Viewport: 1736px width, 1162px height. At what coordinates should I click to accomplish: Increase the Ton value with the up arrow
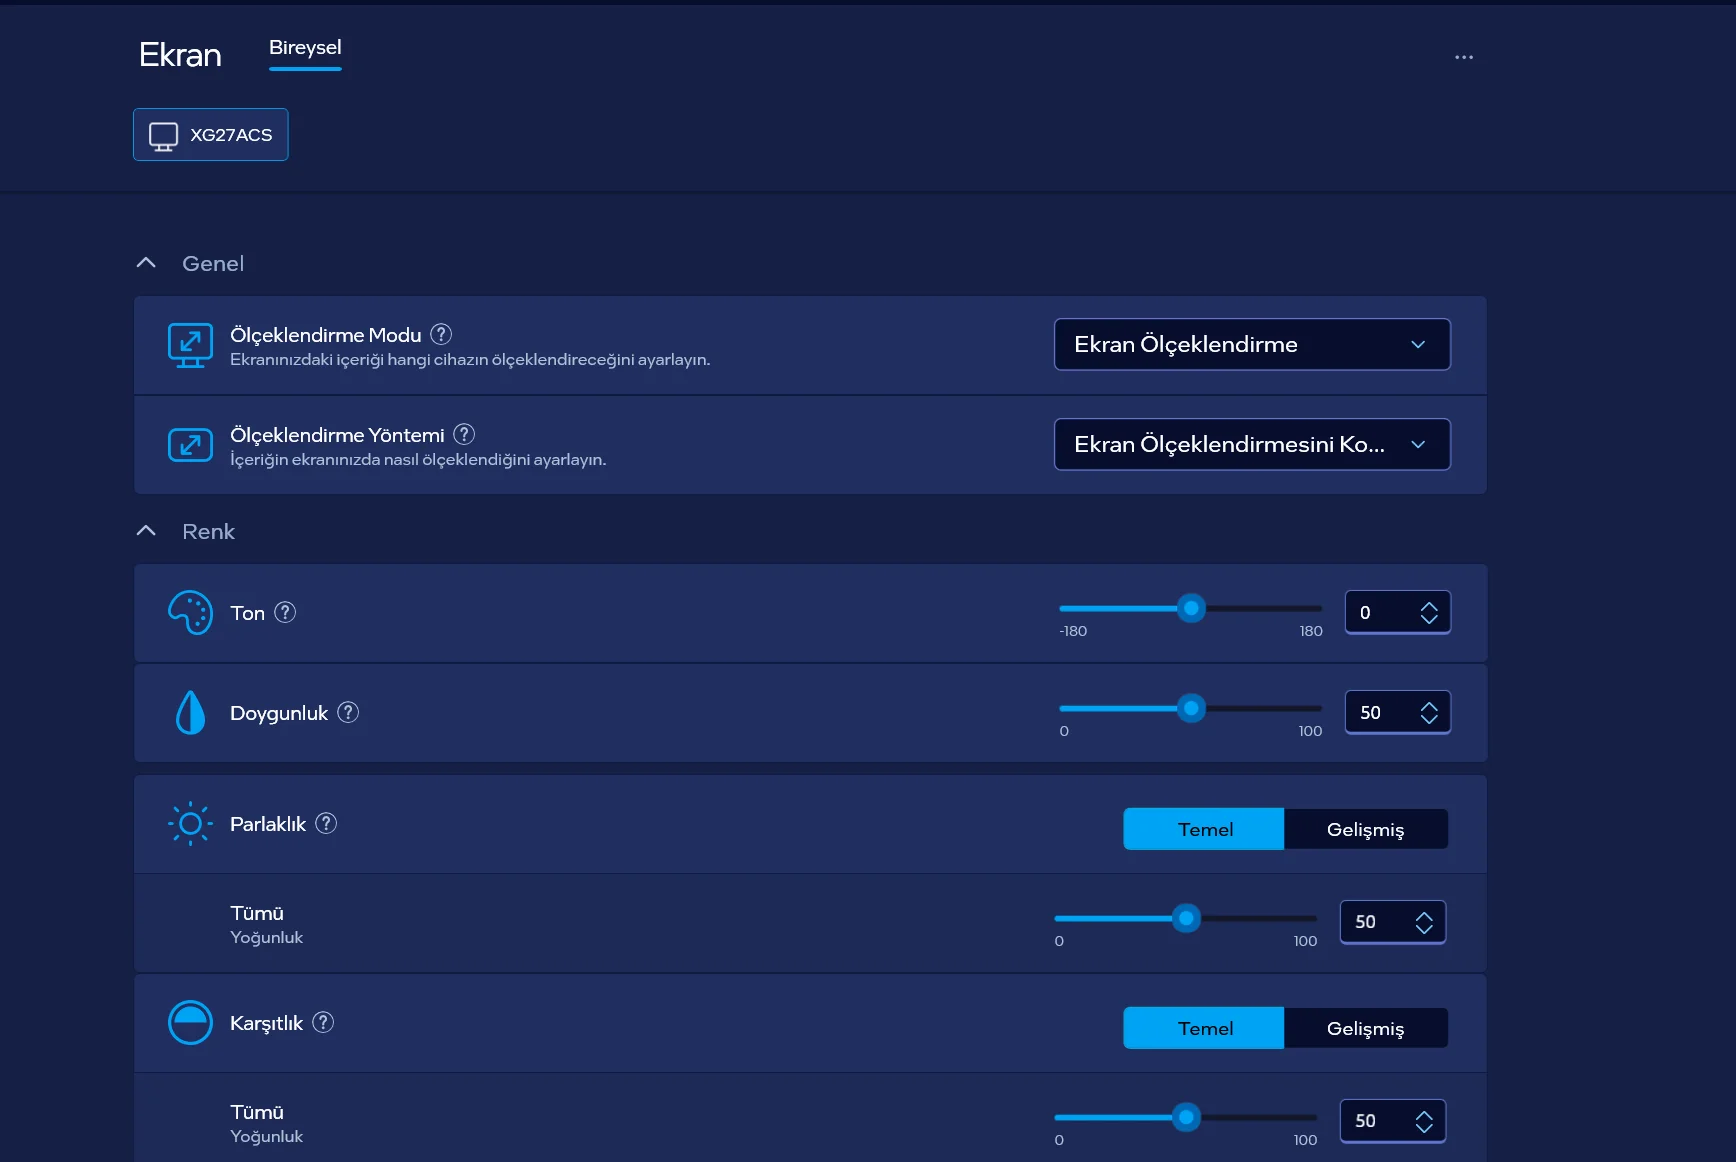[1429, 606]
